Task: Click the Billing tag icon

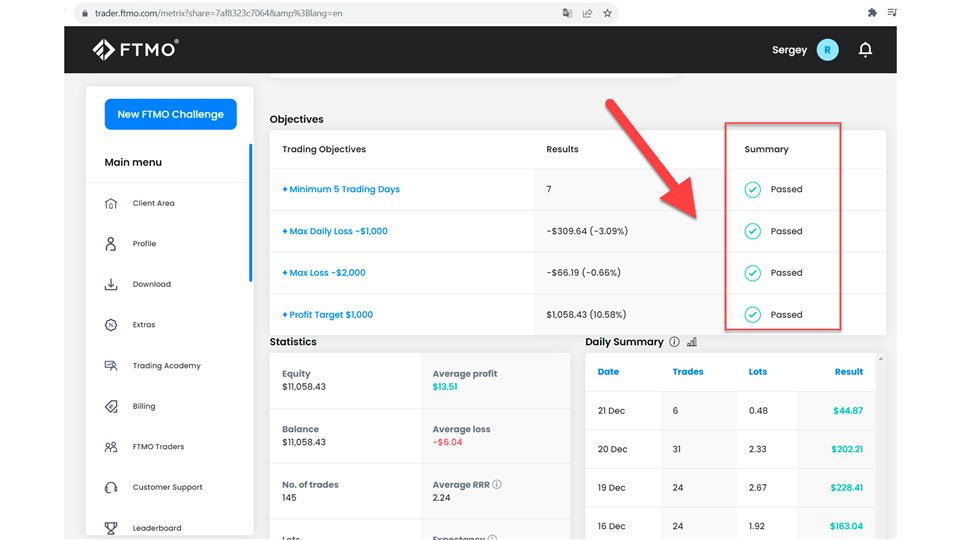Action: [111, 406]
